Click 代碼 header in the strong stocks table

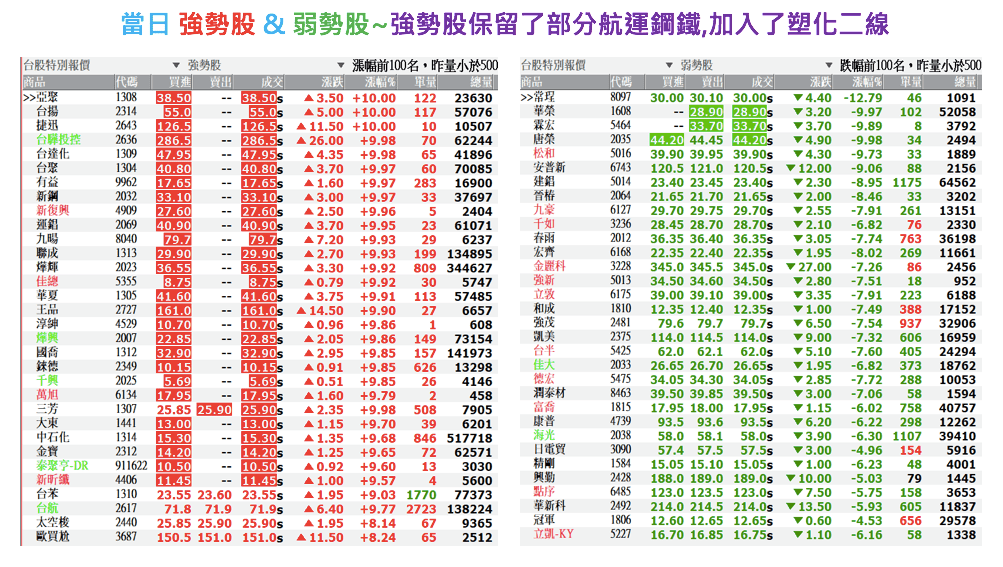click(127, 81)
